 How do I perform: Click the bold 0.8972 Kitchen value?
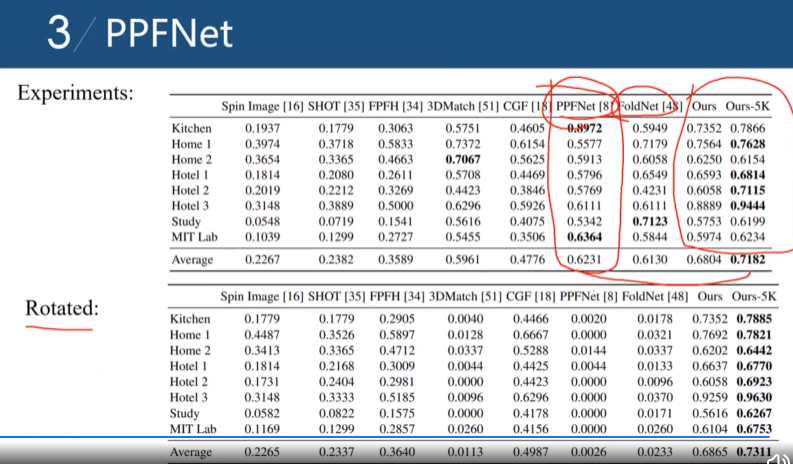click(x=585, y=129)
